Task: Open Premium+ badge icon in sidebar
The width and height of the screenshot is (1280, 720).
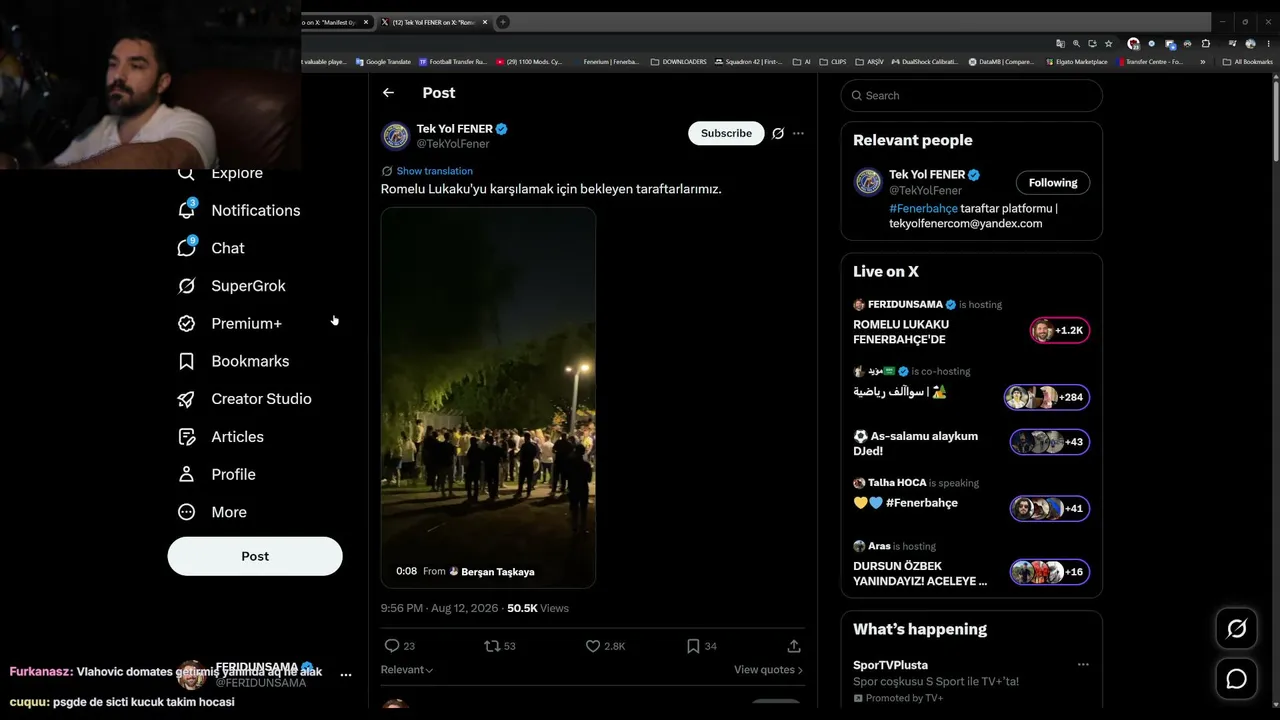Action: click(x=186, y=323)
